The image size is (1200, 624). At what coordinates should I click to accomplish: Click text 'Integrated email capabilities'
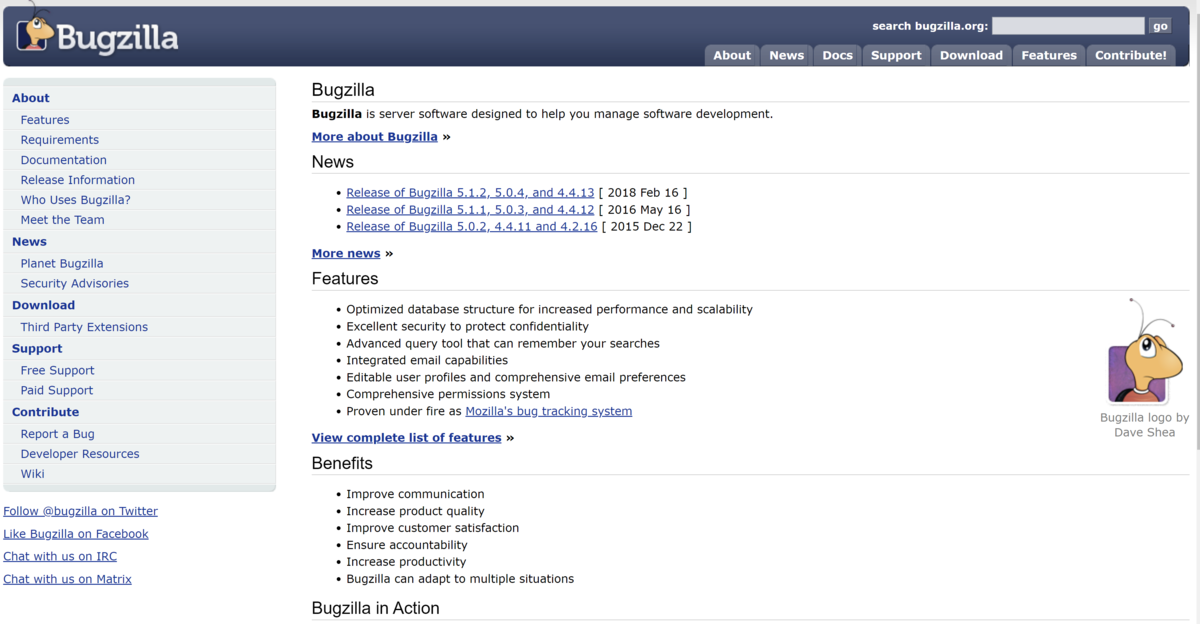pyautogui.click(x=427, y=360)
